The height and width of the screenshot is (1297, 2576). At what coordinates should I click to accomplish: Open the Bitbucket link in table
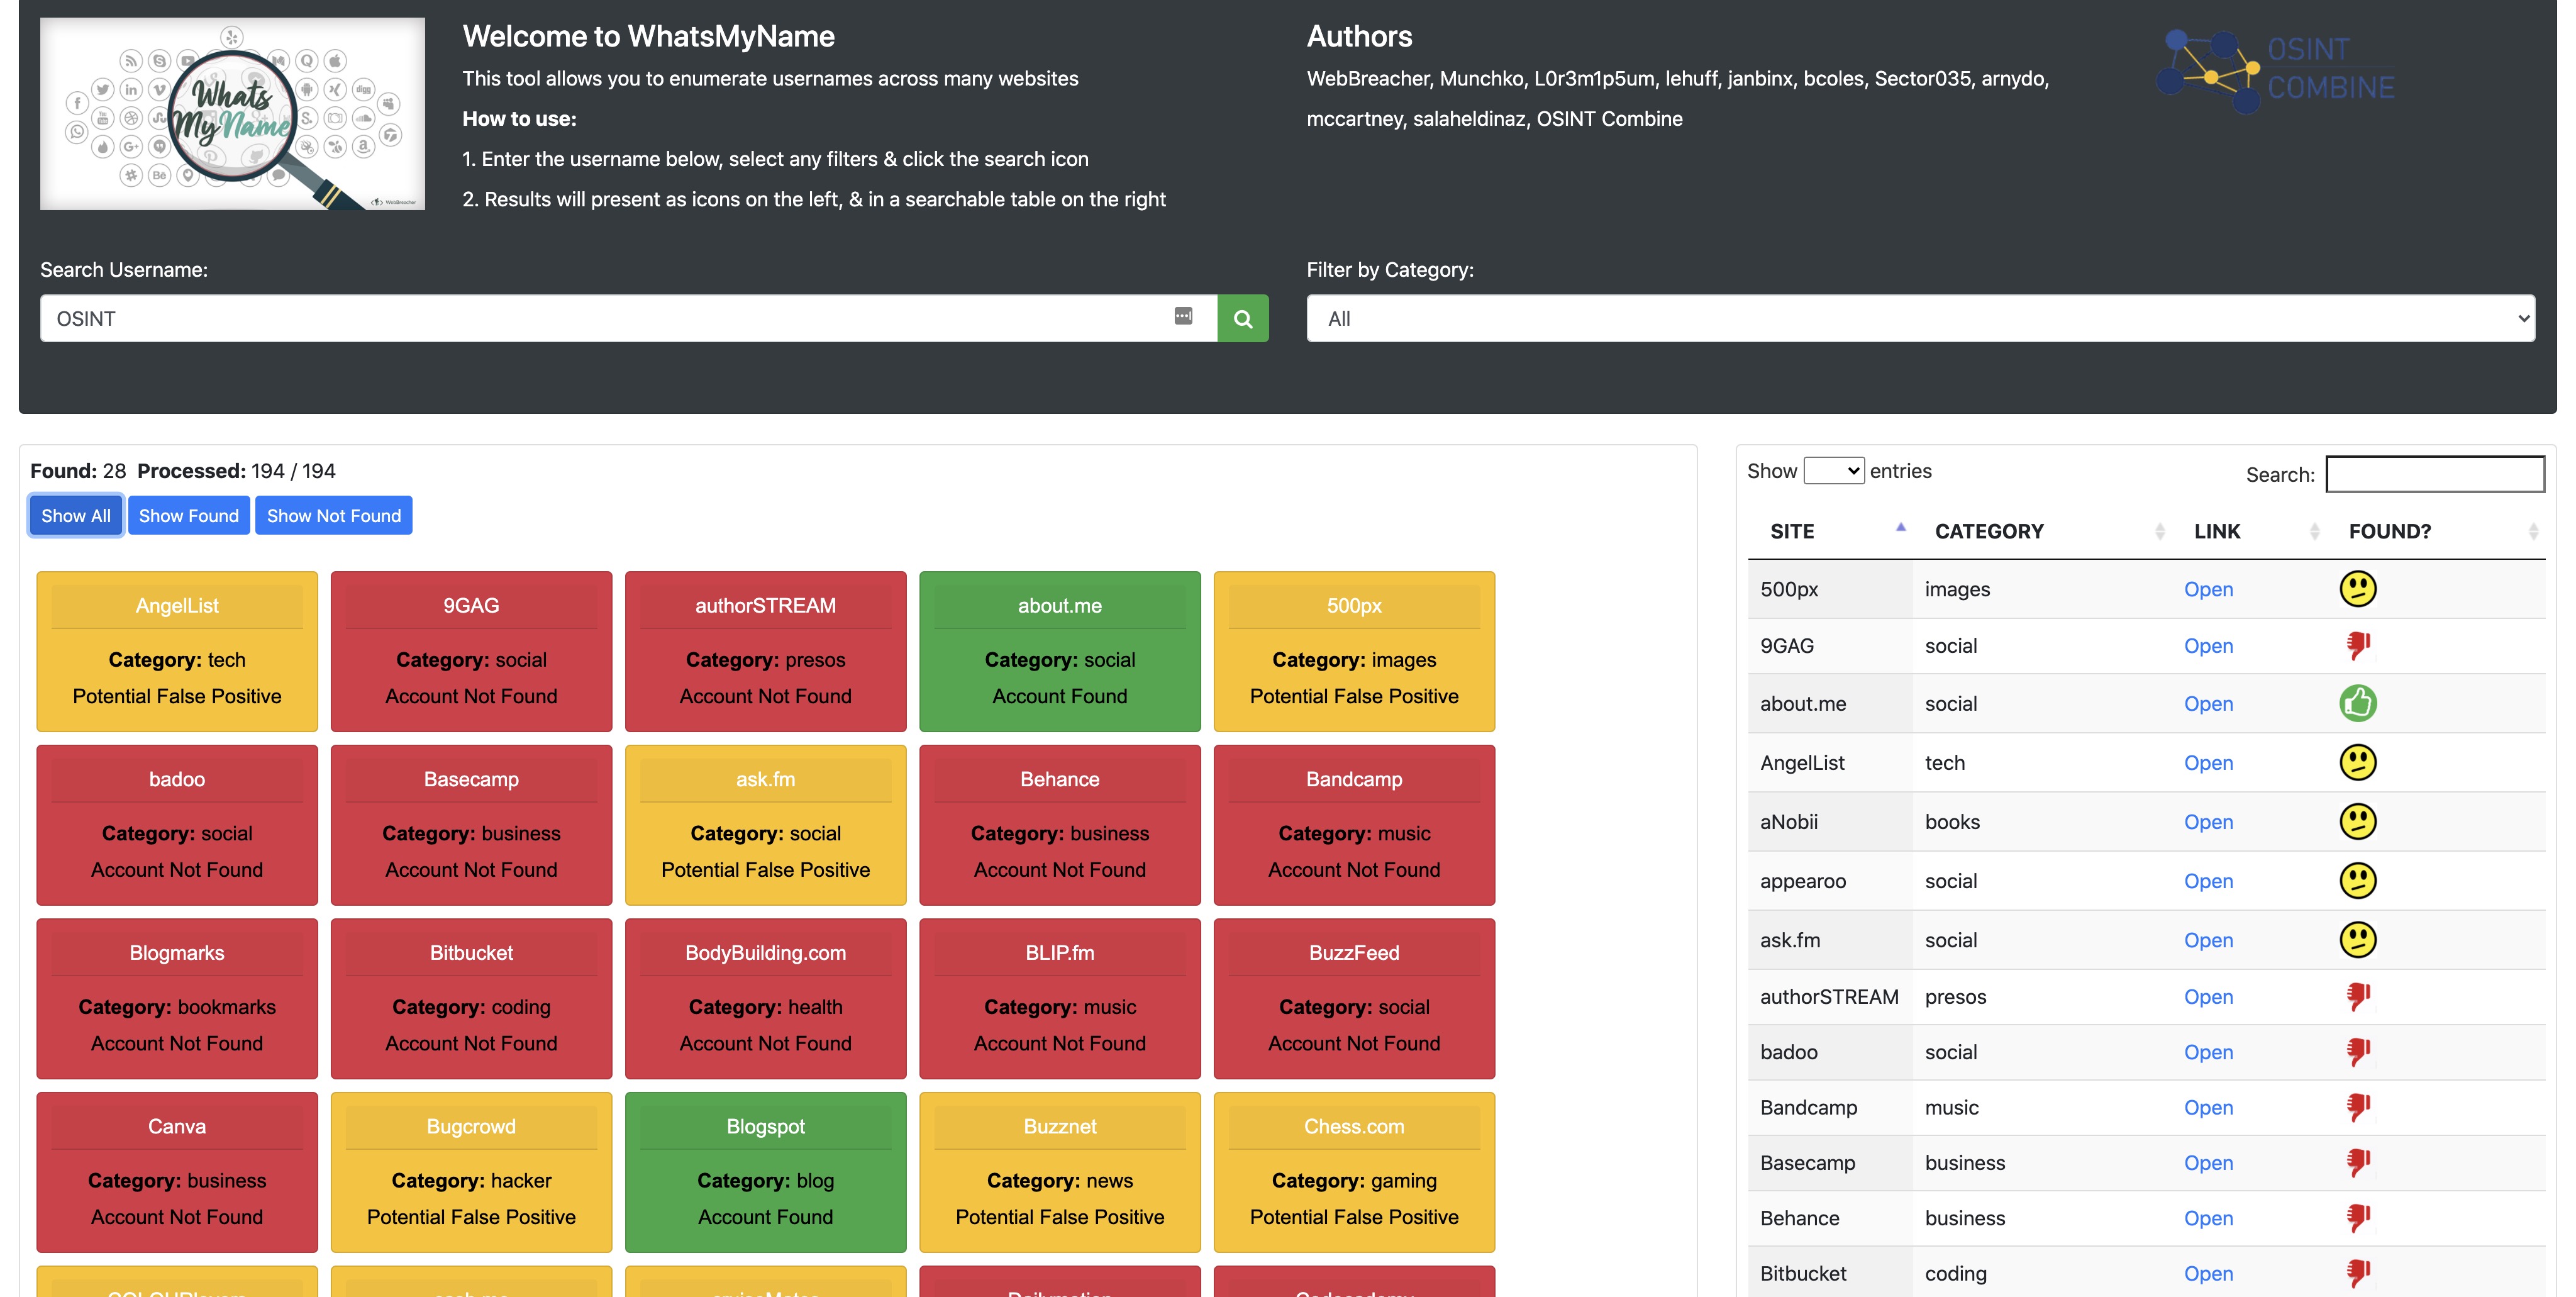pos(2208,1273)
